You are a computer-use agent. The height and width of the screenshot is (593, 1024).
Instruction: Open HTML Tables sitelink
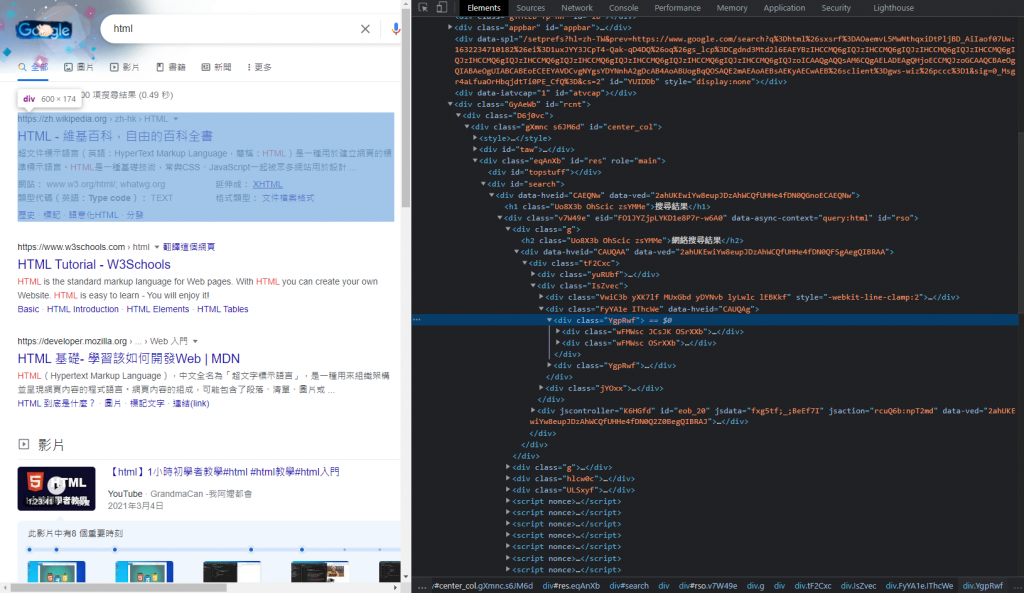tap(223, 309)
